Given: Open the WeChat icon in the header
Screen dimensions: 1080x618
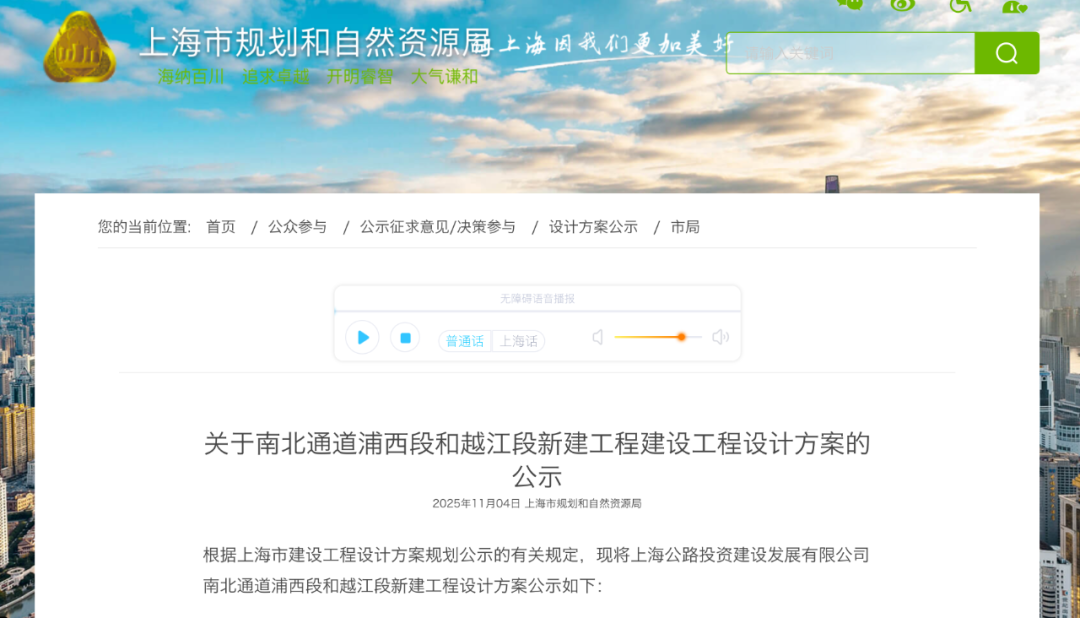Looking at the screenshot, I should 850,4.
